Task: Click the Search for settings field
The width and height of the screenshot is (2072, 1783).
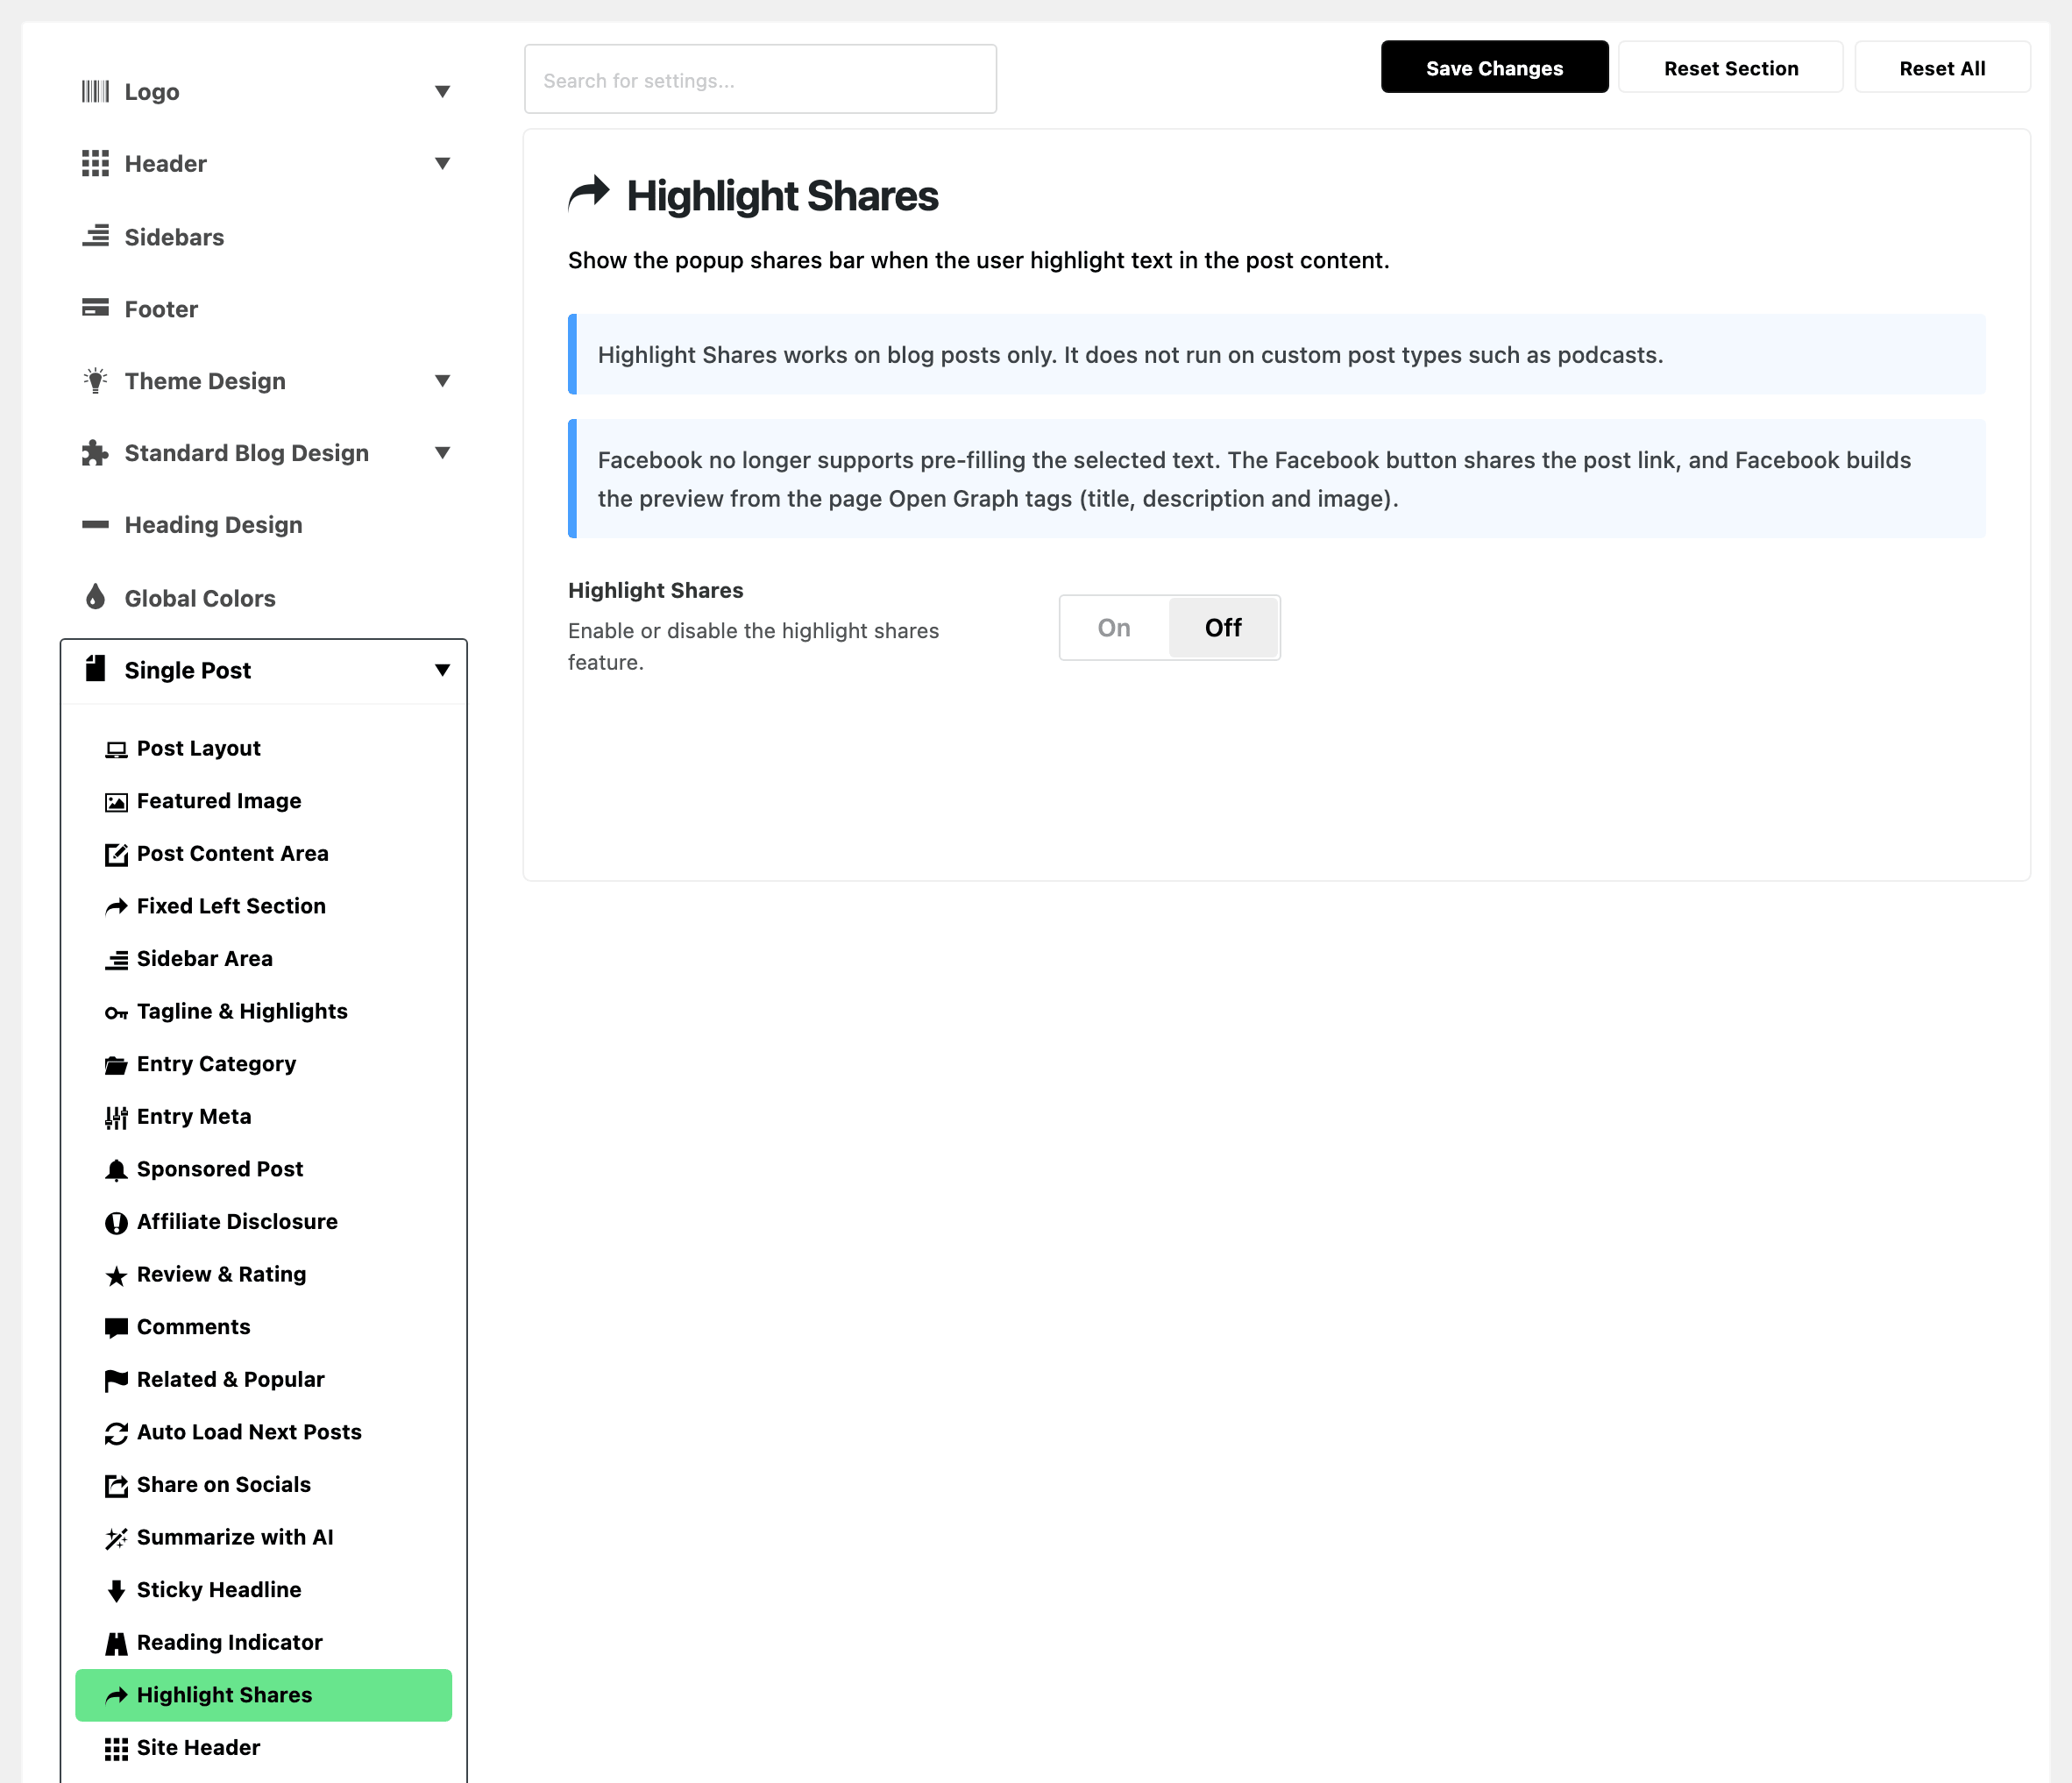Action: pos(760,79)
